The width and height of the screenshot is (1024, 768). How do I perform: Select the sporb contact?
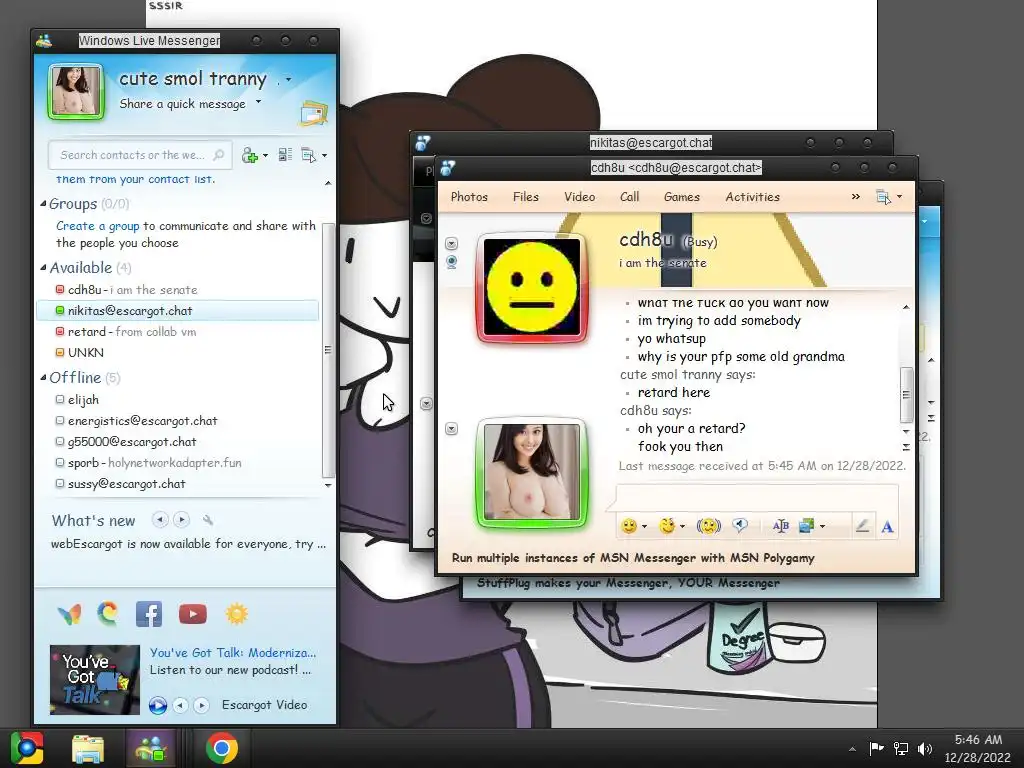[x=178, y=462]
